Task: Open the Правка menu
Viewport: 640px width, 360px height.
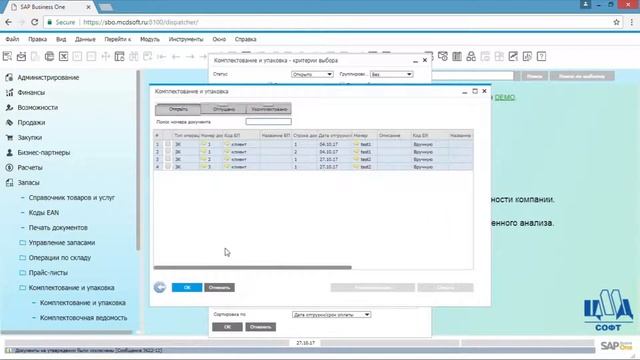Action: point(38,39)
